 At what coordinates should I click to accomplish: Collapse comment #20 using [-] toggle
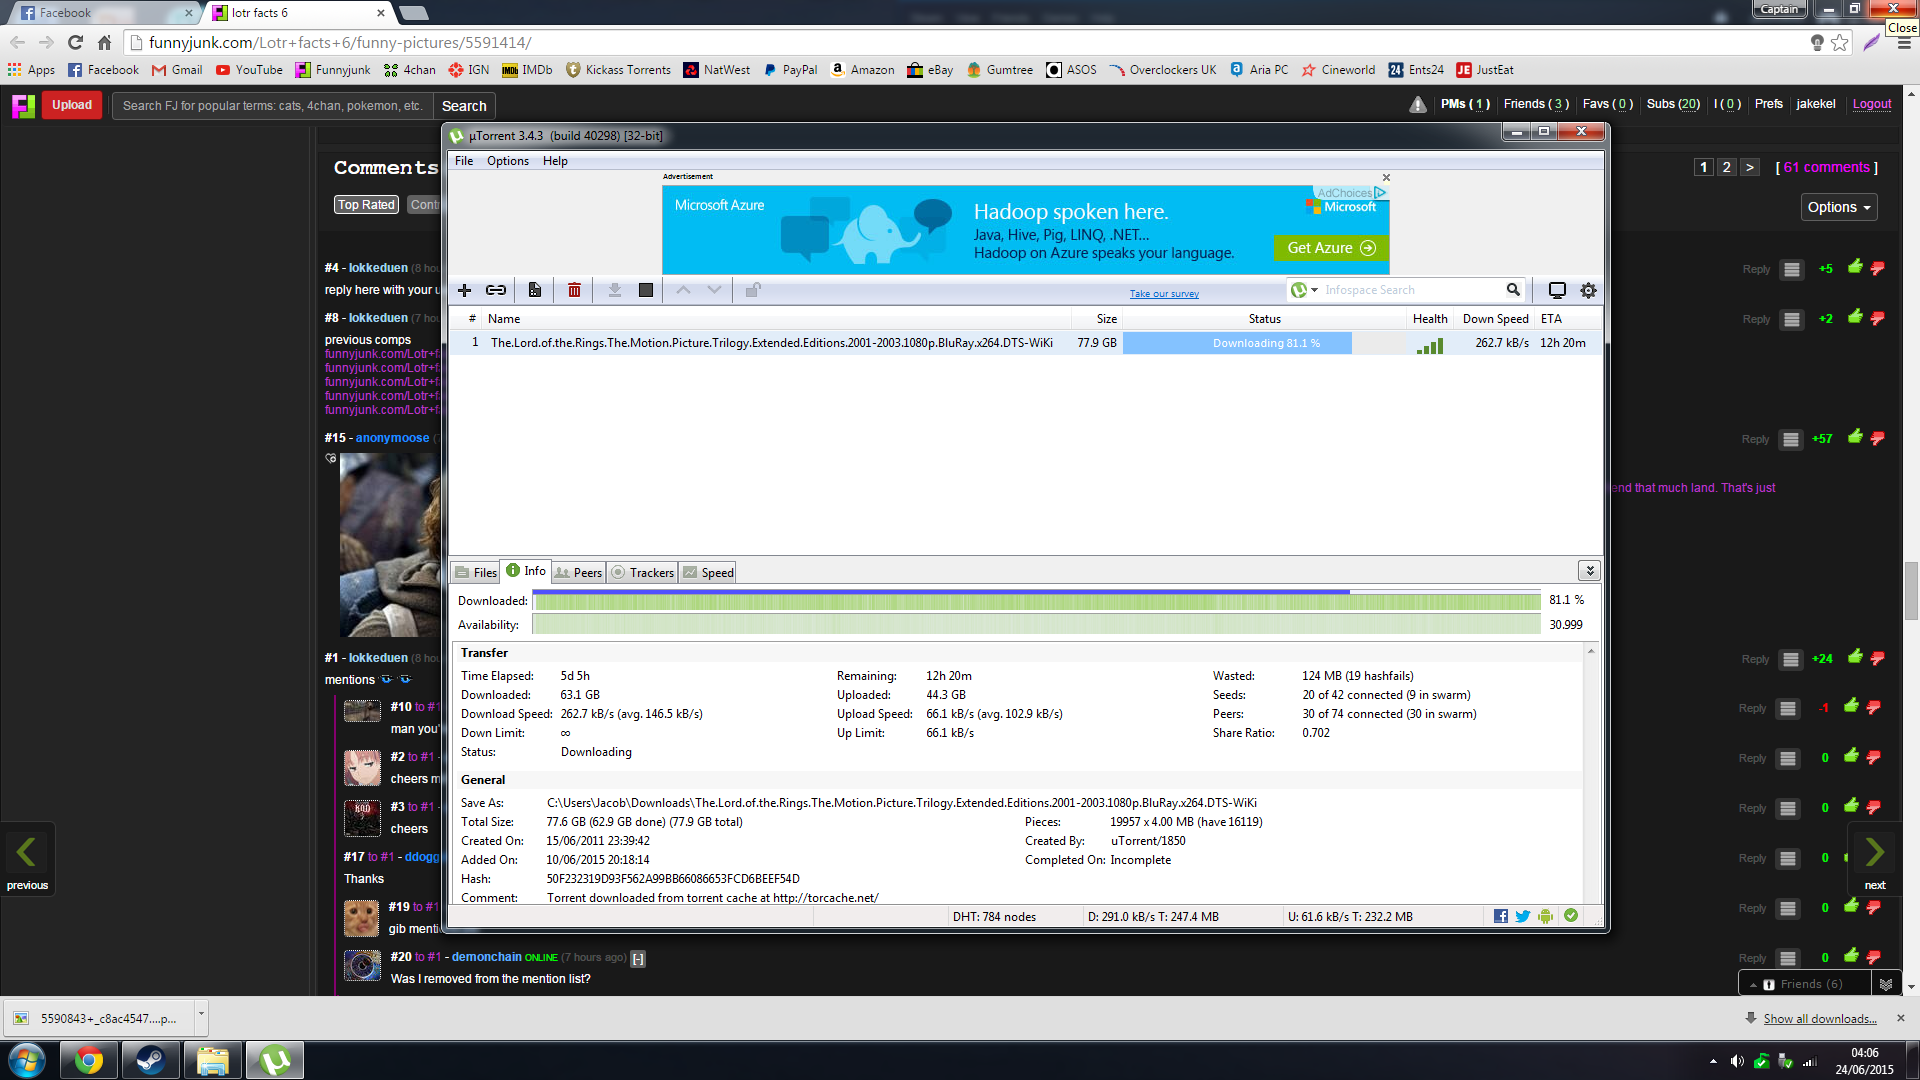tap(638, 959)
